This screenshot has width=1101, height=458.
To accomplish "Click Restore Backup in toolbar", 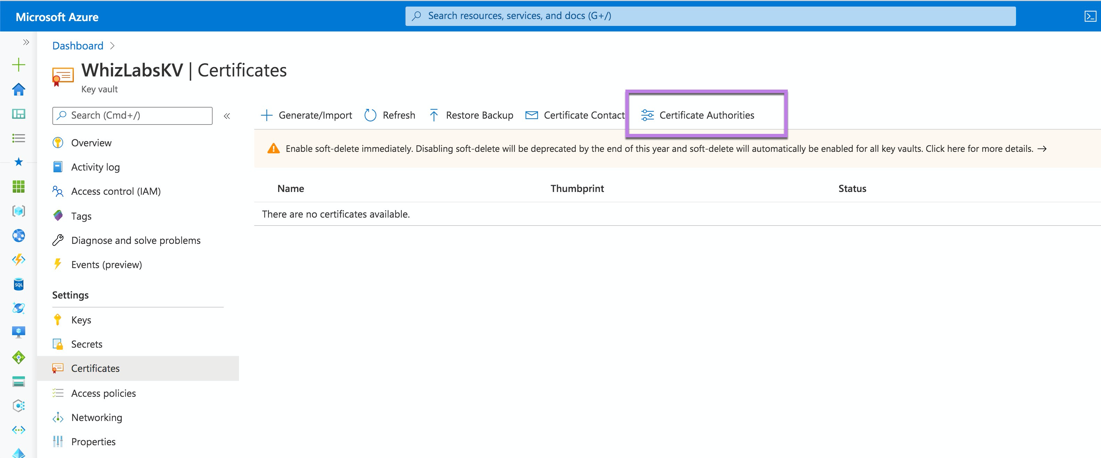I will 470,115.
